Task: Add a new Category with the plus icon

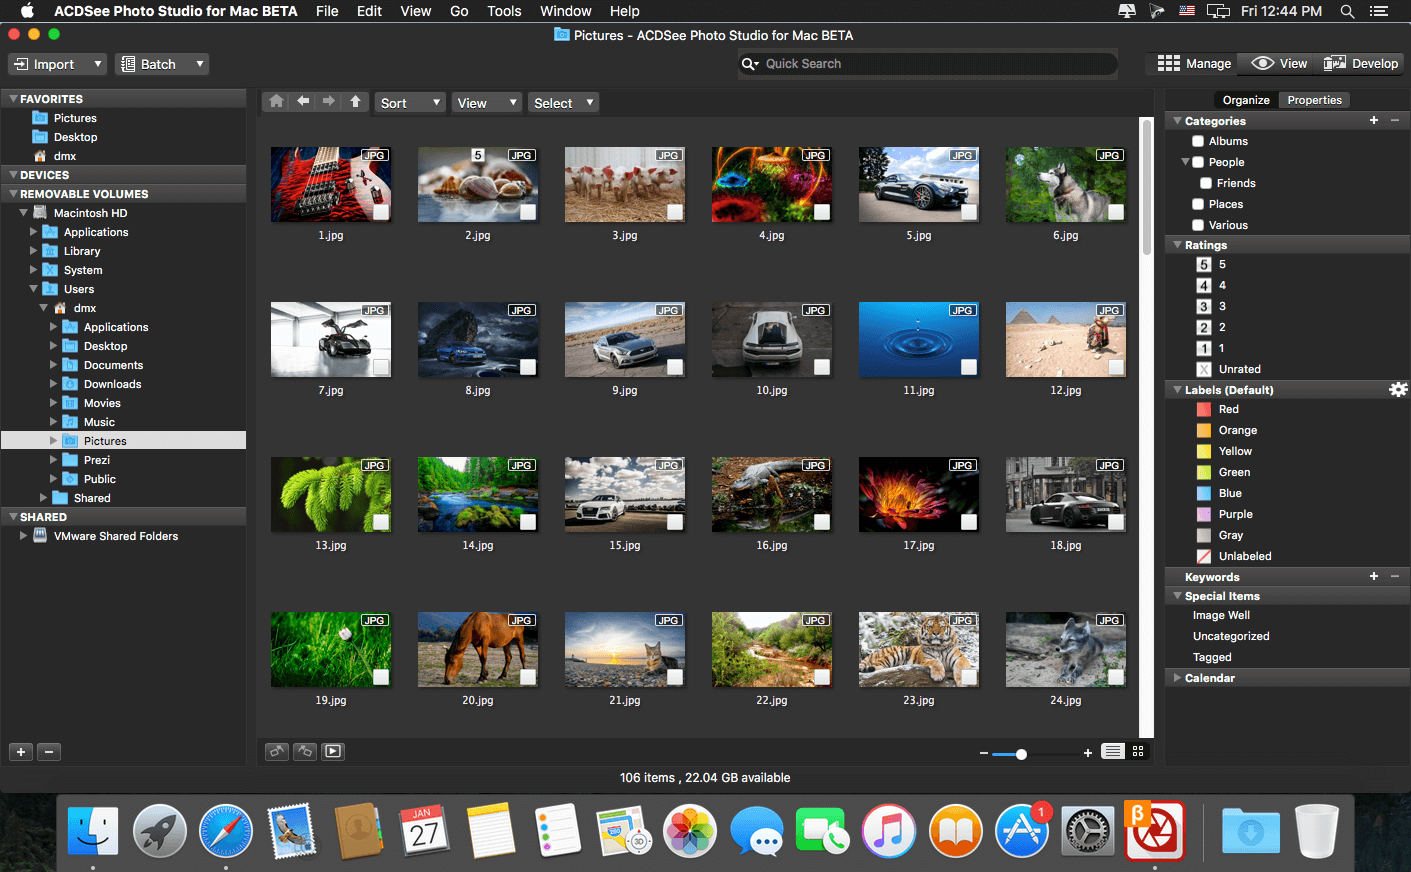Action: click(1374, 120)
